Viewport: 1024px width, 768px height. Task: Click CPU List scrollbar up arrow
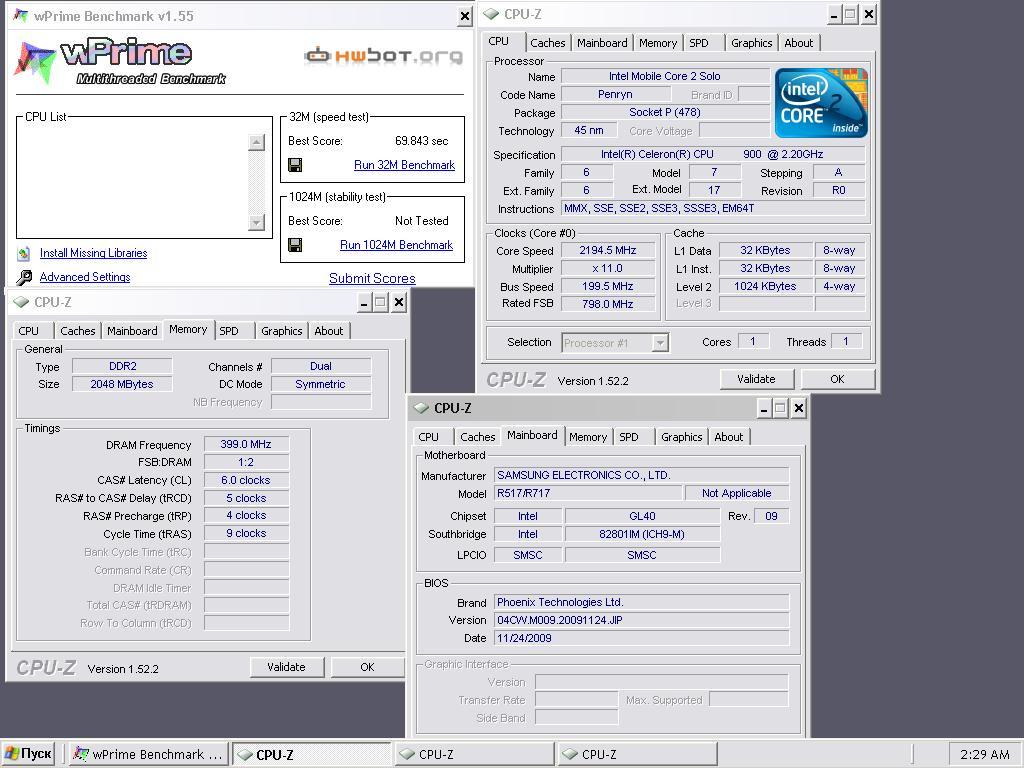(257, 142)
